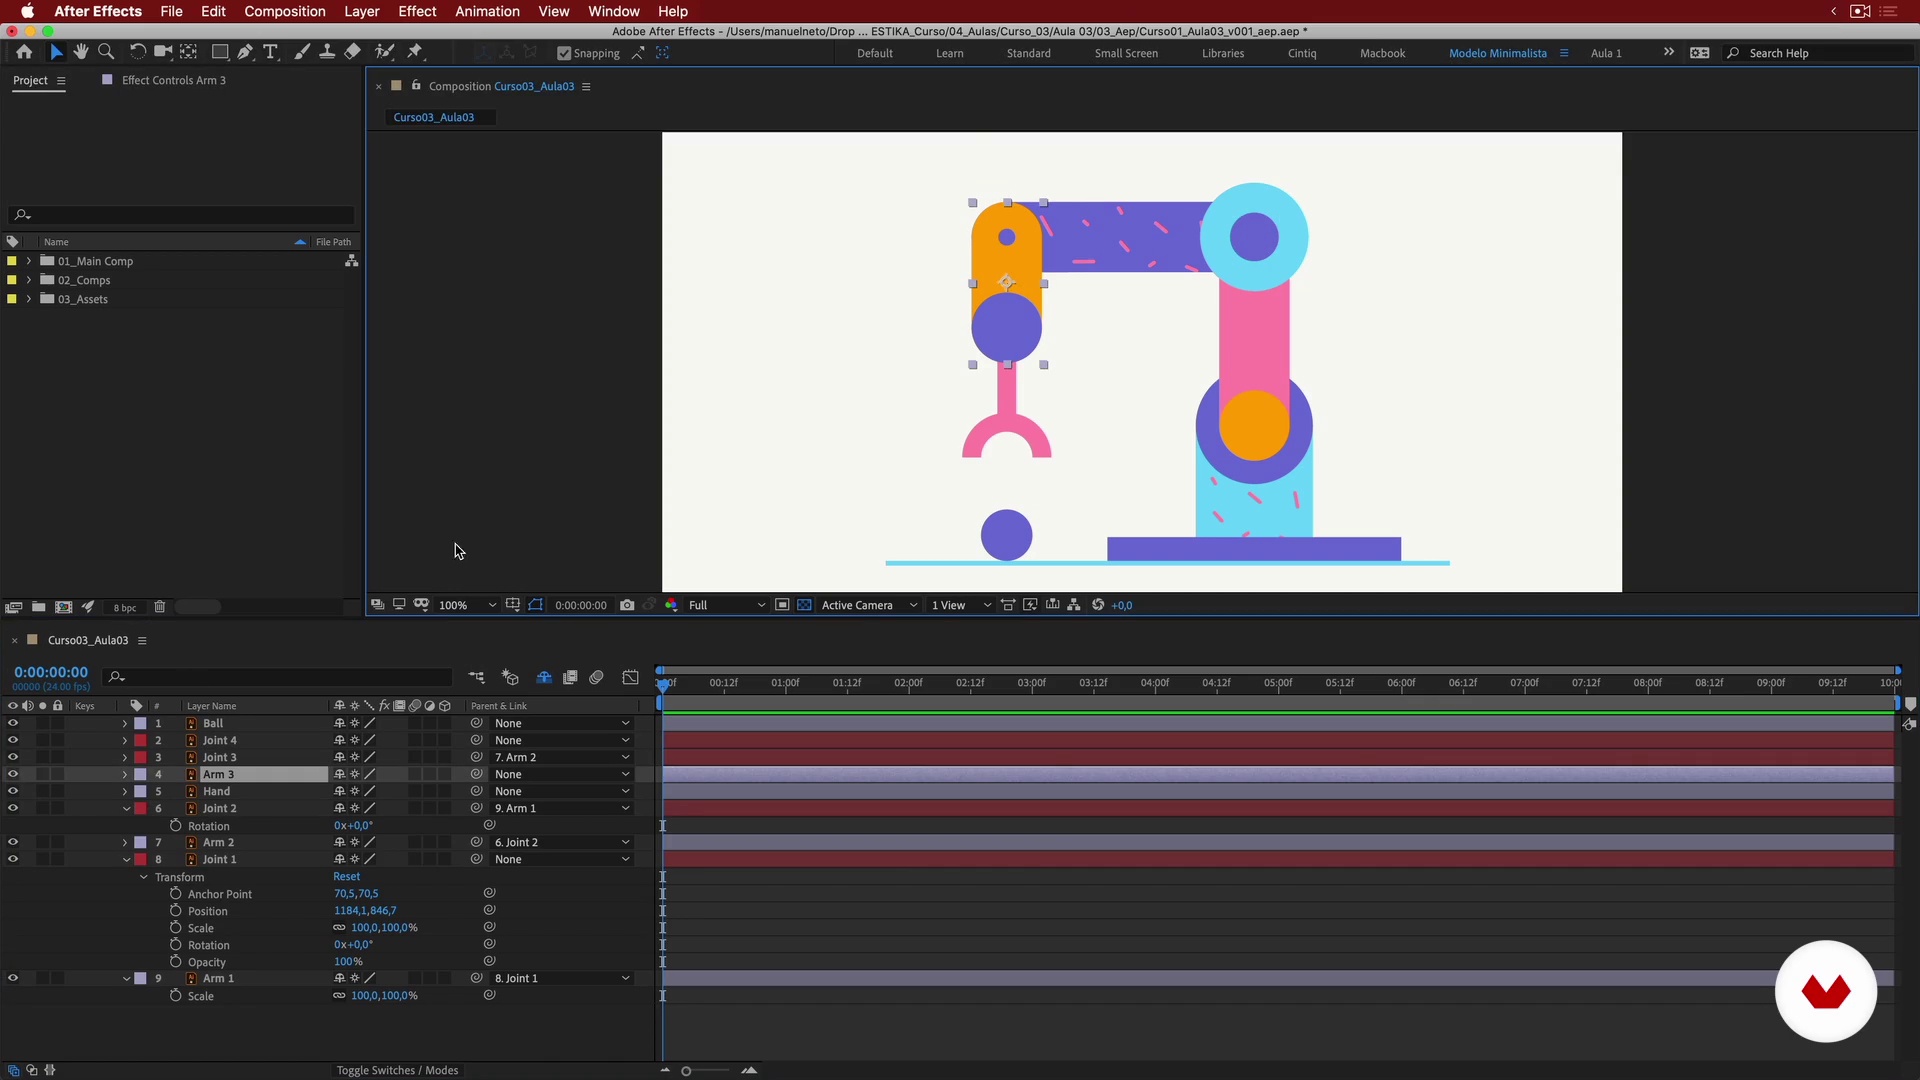Image resolution: width=1920 pixels, height=1080 pixels.
Task: Click the timeline current time 0:00:00:00 display
Action: pos(51,672)
